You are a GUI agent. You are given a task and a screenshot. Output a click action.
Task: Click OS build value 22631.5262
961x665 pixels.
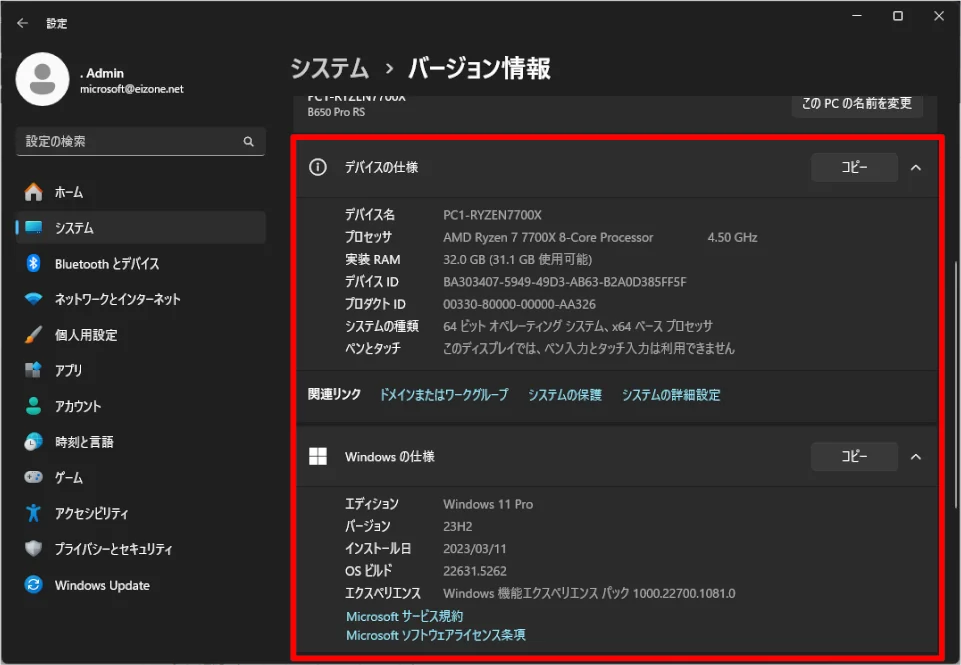(475, 571)
